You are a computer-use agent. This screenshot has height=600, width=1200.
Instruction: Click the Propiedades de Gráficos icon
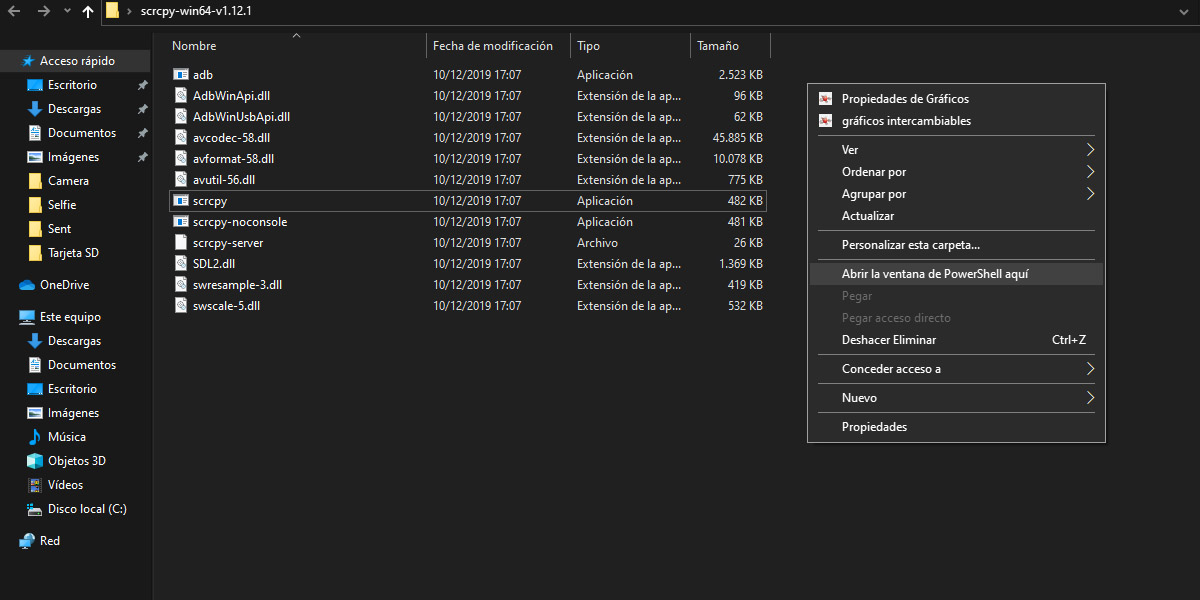tap(826, 99)
